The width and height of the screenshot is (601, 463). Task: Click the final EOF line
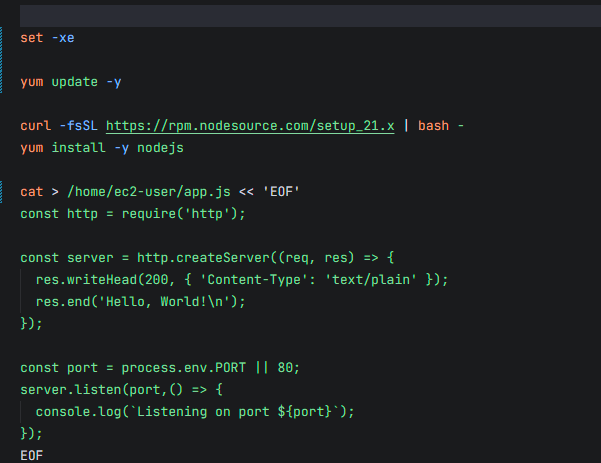[x=32, y=455]
